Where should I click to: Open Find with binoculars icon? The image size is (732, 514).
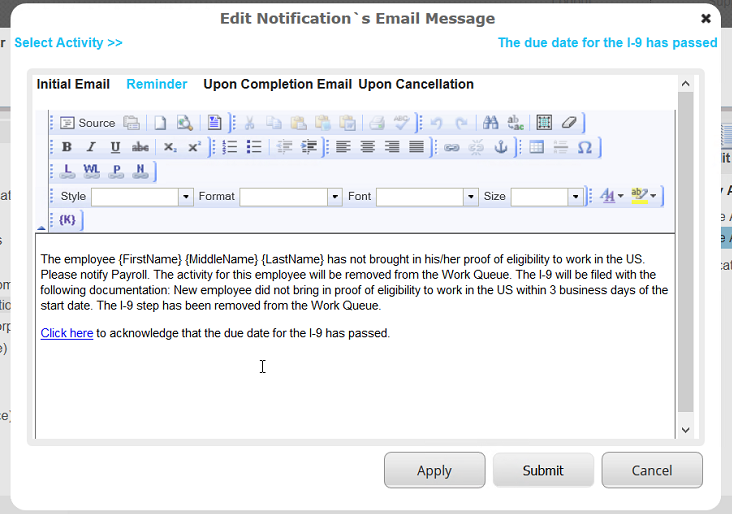pyautogui.click(x=490, y=123)
